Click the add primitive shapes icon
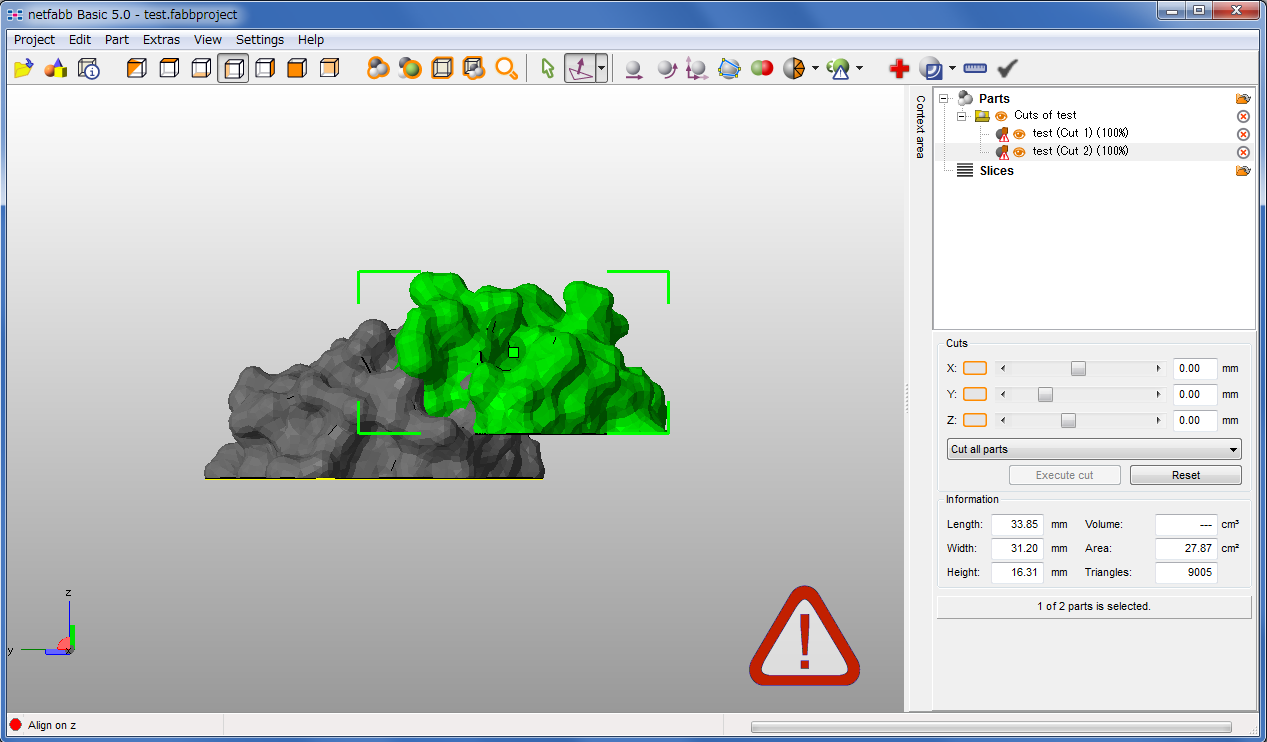The image size is (1267, 742). tap(56, 68)
